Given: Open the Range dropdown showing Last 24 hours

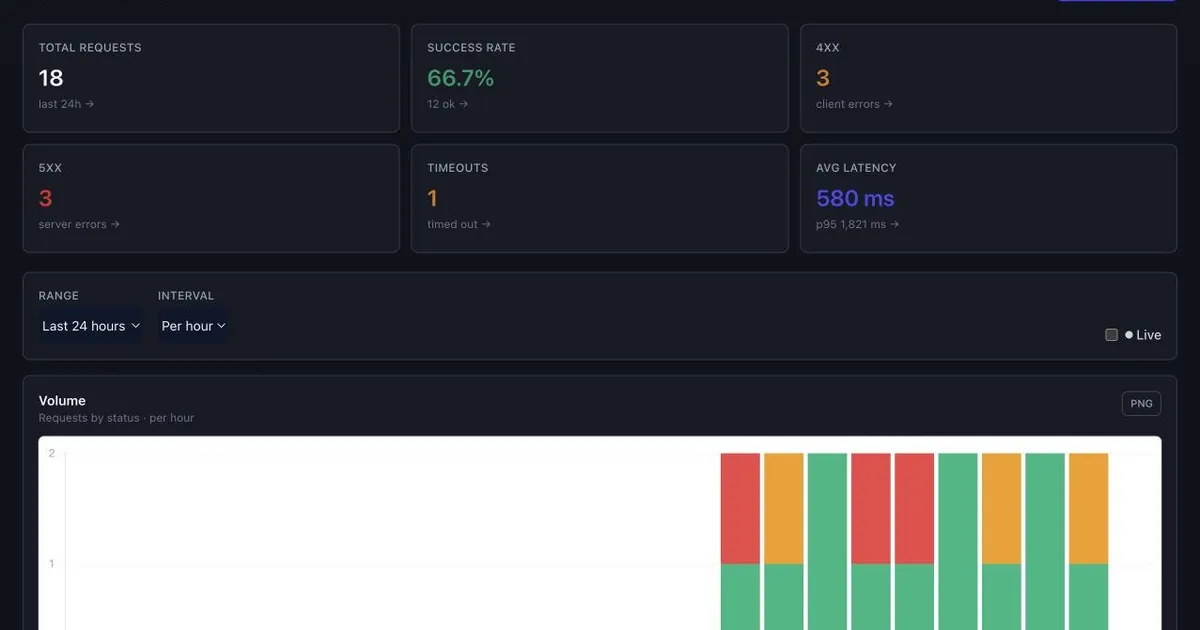Looking at the screenshot, I should (91, 326).
